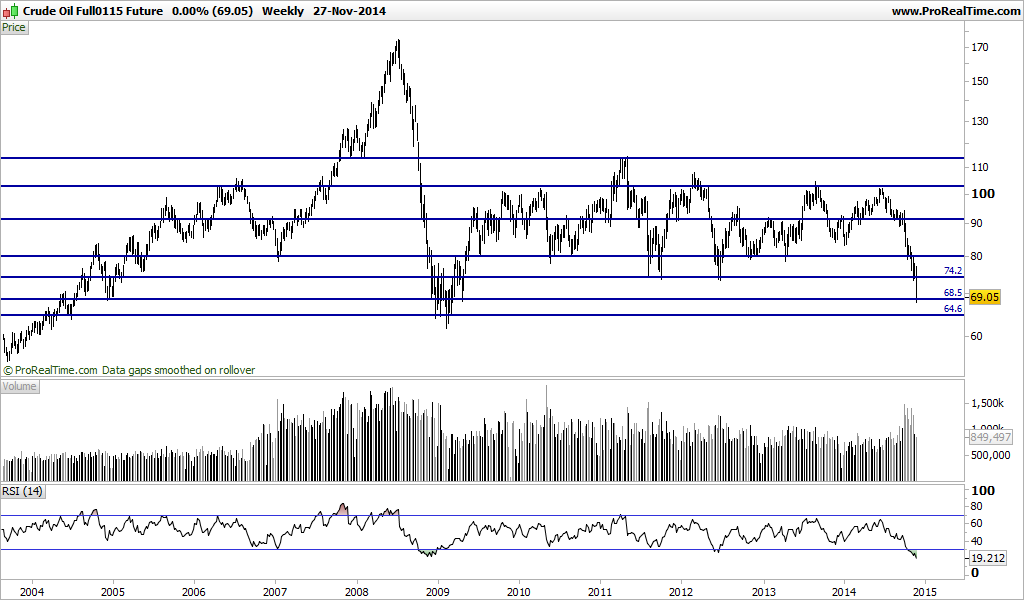1024x600 pixels.
Task: Click the www.ProRealTime.com link
Action: 955,11
